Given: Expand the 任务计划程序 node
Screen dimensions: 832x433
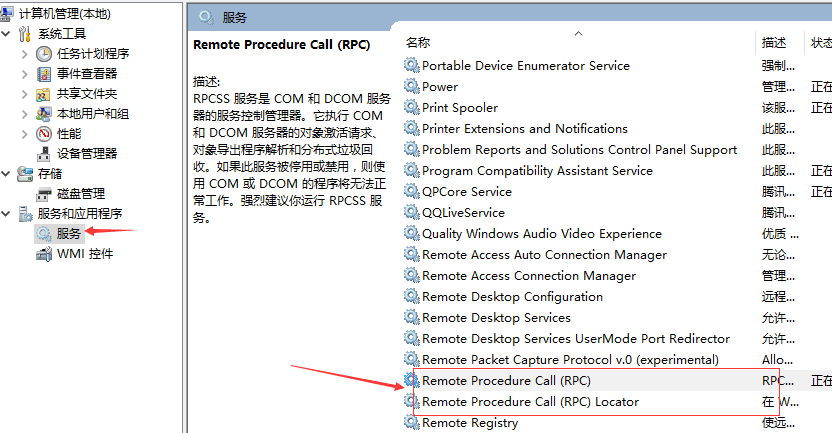Looking at the screenshot, I should pos(25,54).
